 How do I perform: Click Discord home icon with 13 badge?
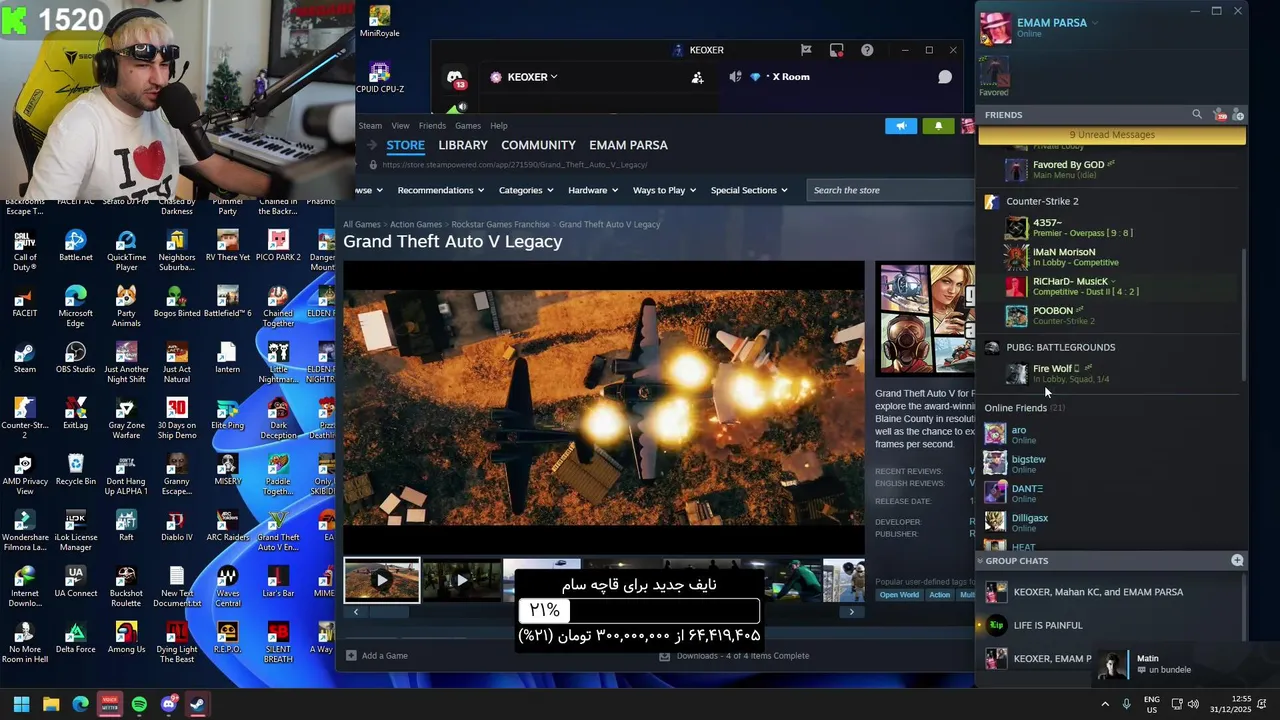point(455,78)
